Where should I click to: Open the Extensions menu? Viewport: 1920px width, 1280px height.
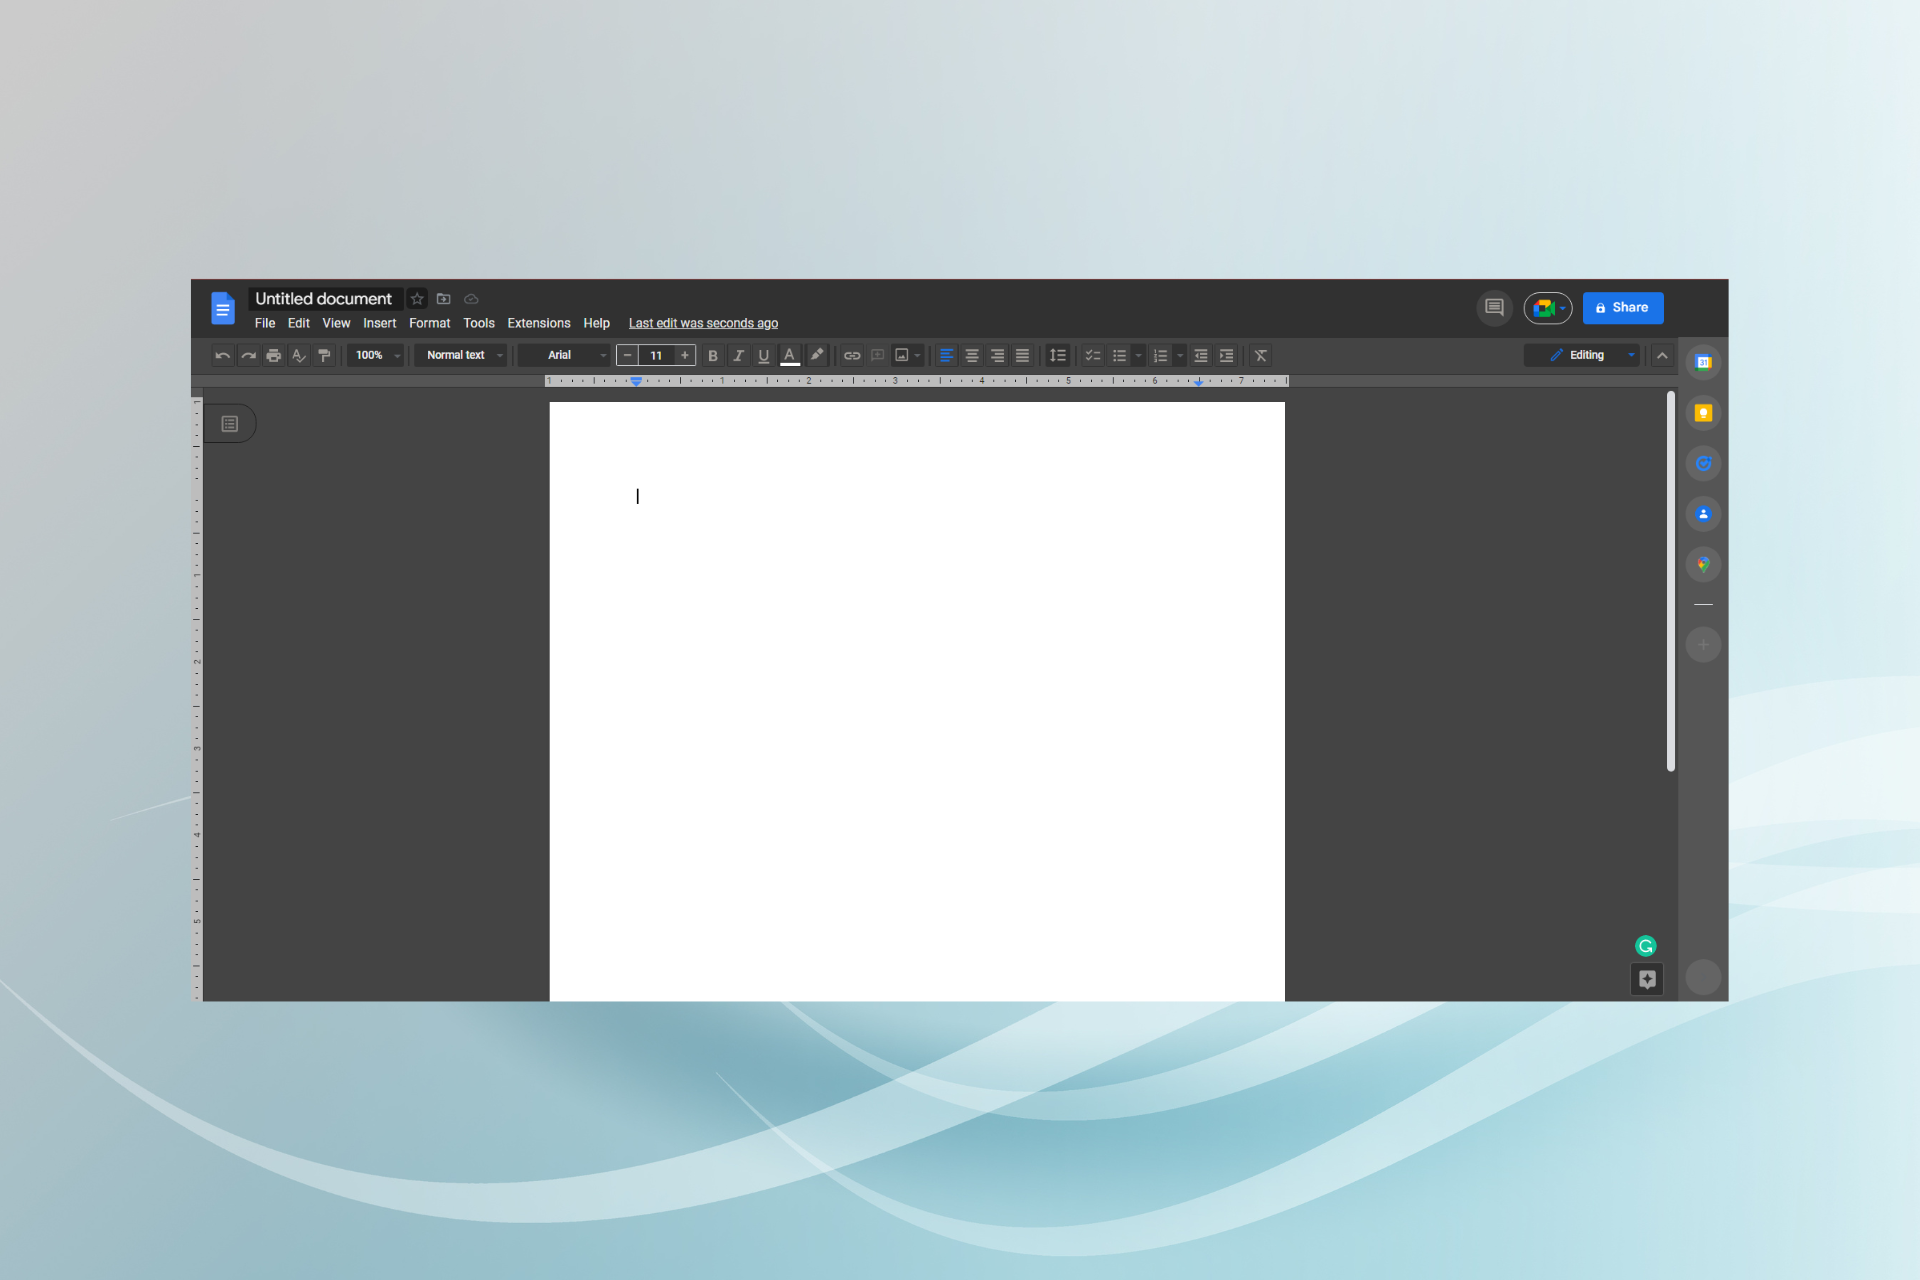coord(539,321)
